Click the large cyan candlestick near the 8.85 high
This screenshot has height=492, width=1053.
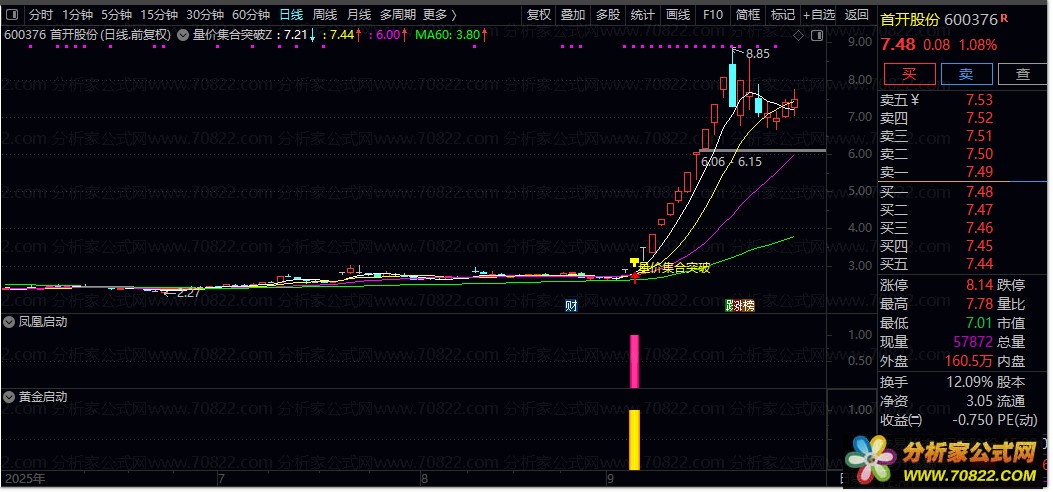(x=733, y=85)
